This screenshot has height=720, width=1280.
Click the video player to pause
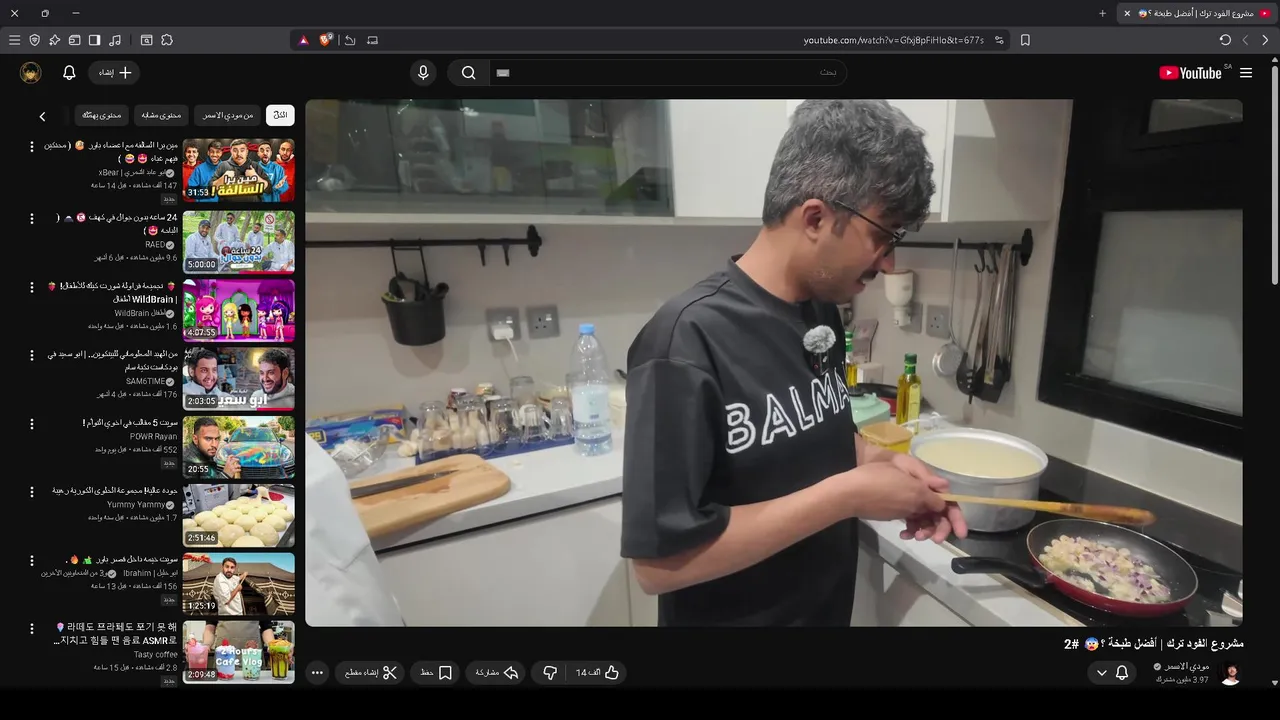[774, 363]
